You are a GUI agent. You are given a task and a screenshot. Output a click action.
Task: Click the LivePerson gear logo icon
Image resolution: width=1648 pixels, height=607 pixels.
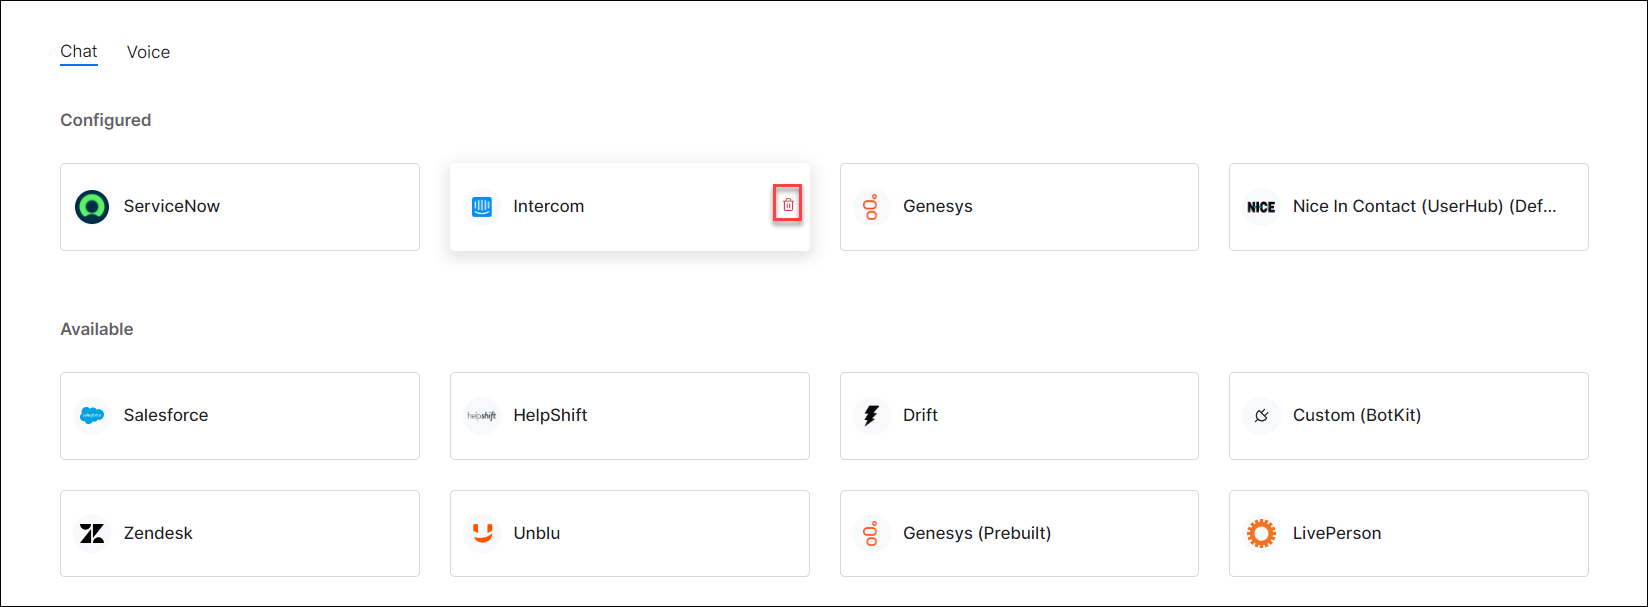1261,533
